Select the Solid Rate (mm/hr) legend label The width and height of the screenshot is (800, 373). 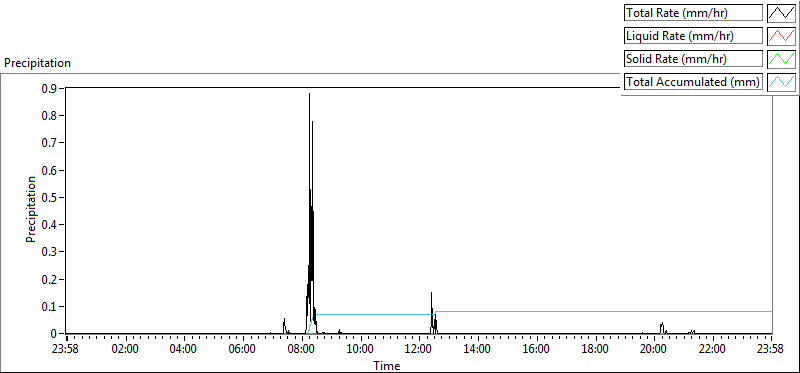tap(693, 59)
